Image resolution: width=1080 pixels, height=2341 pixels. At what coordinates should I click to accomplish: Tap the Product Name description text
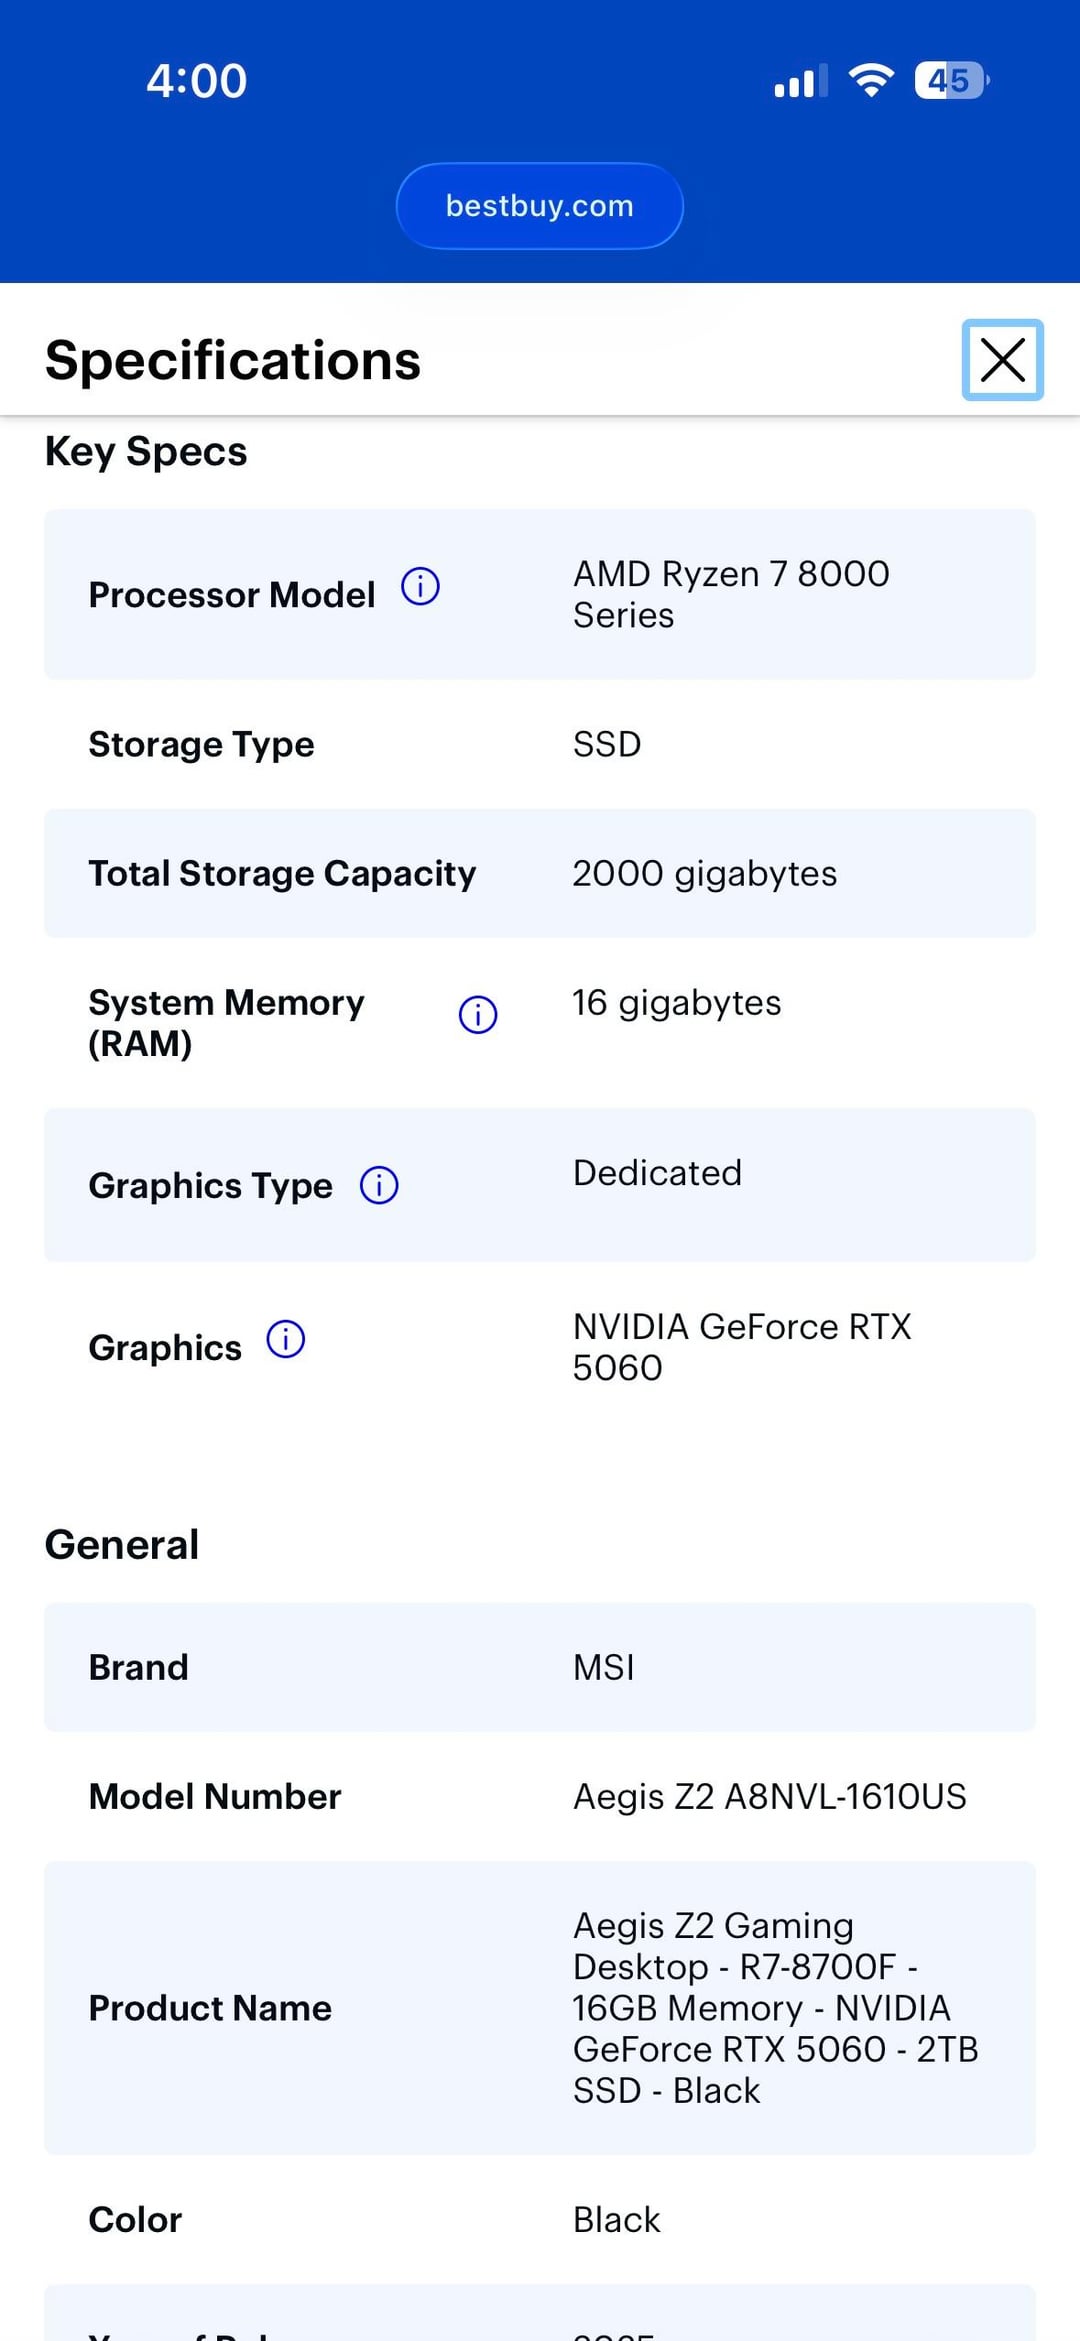tap(775, 2008)
